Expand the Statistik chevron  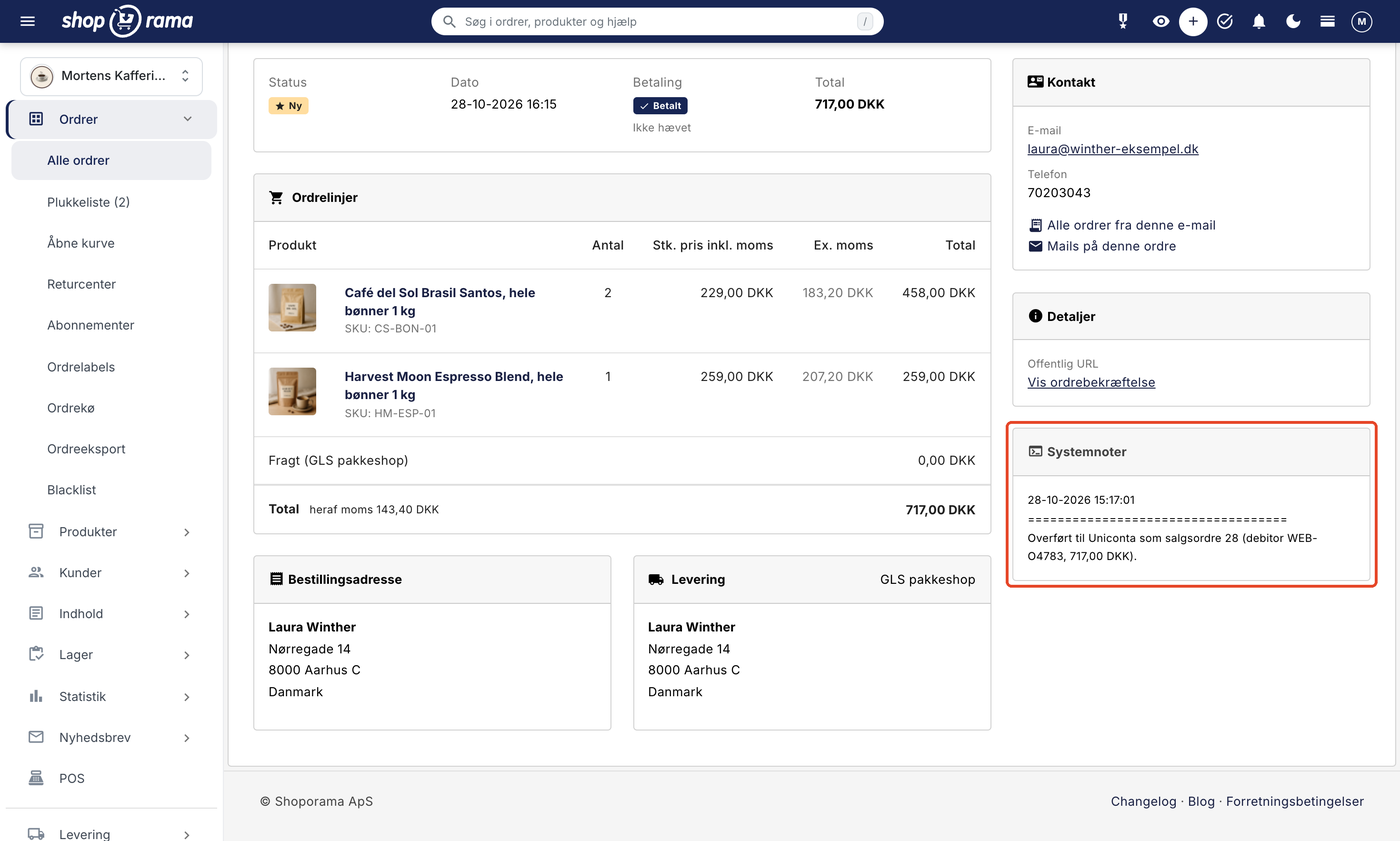[x=187, y=697]
